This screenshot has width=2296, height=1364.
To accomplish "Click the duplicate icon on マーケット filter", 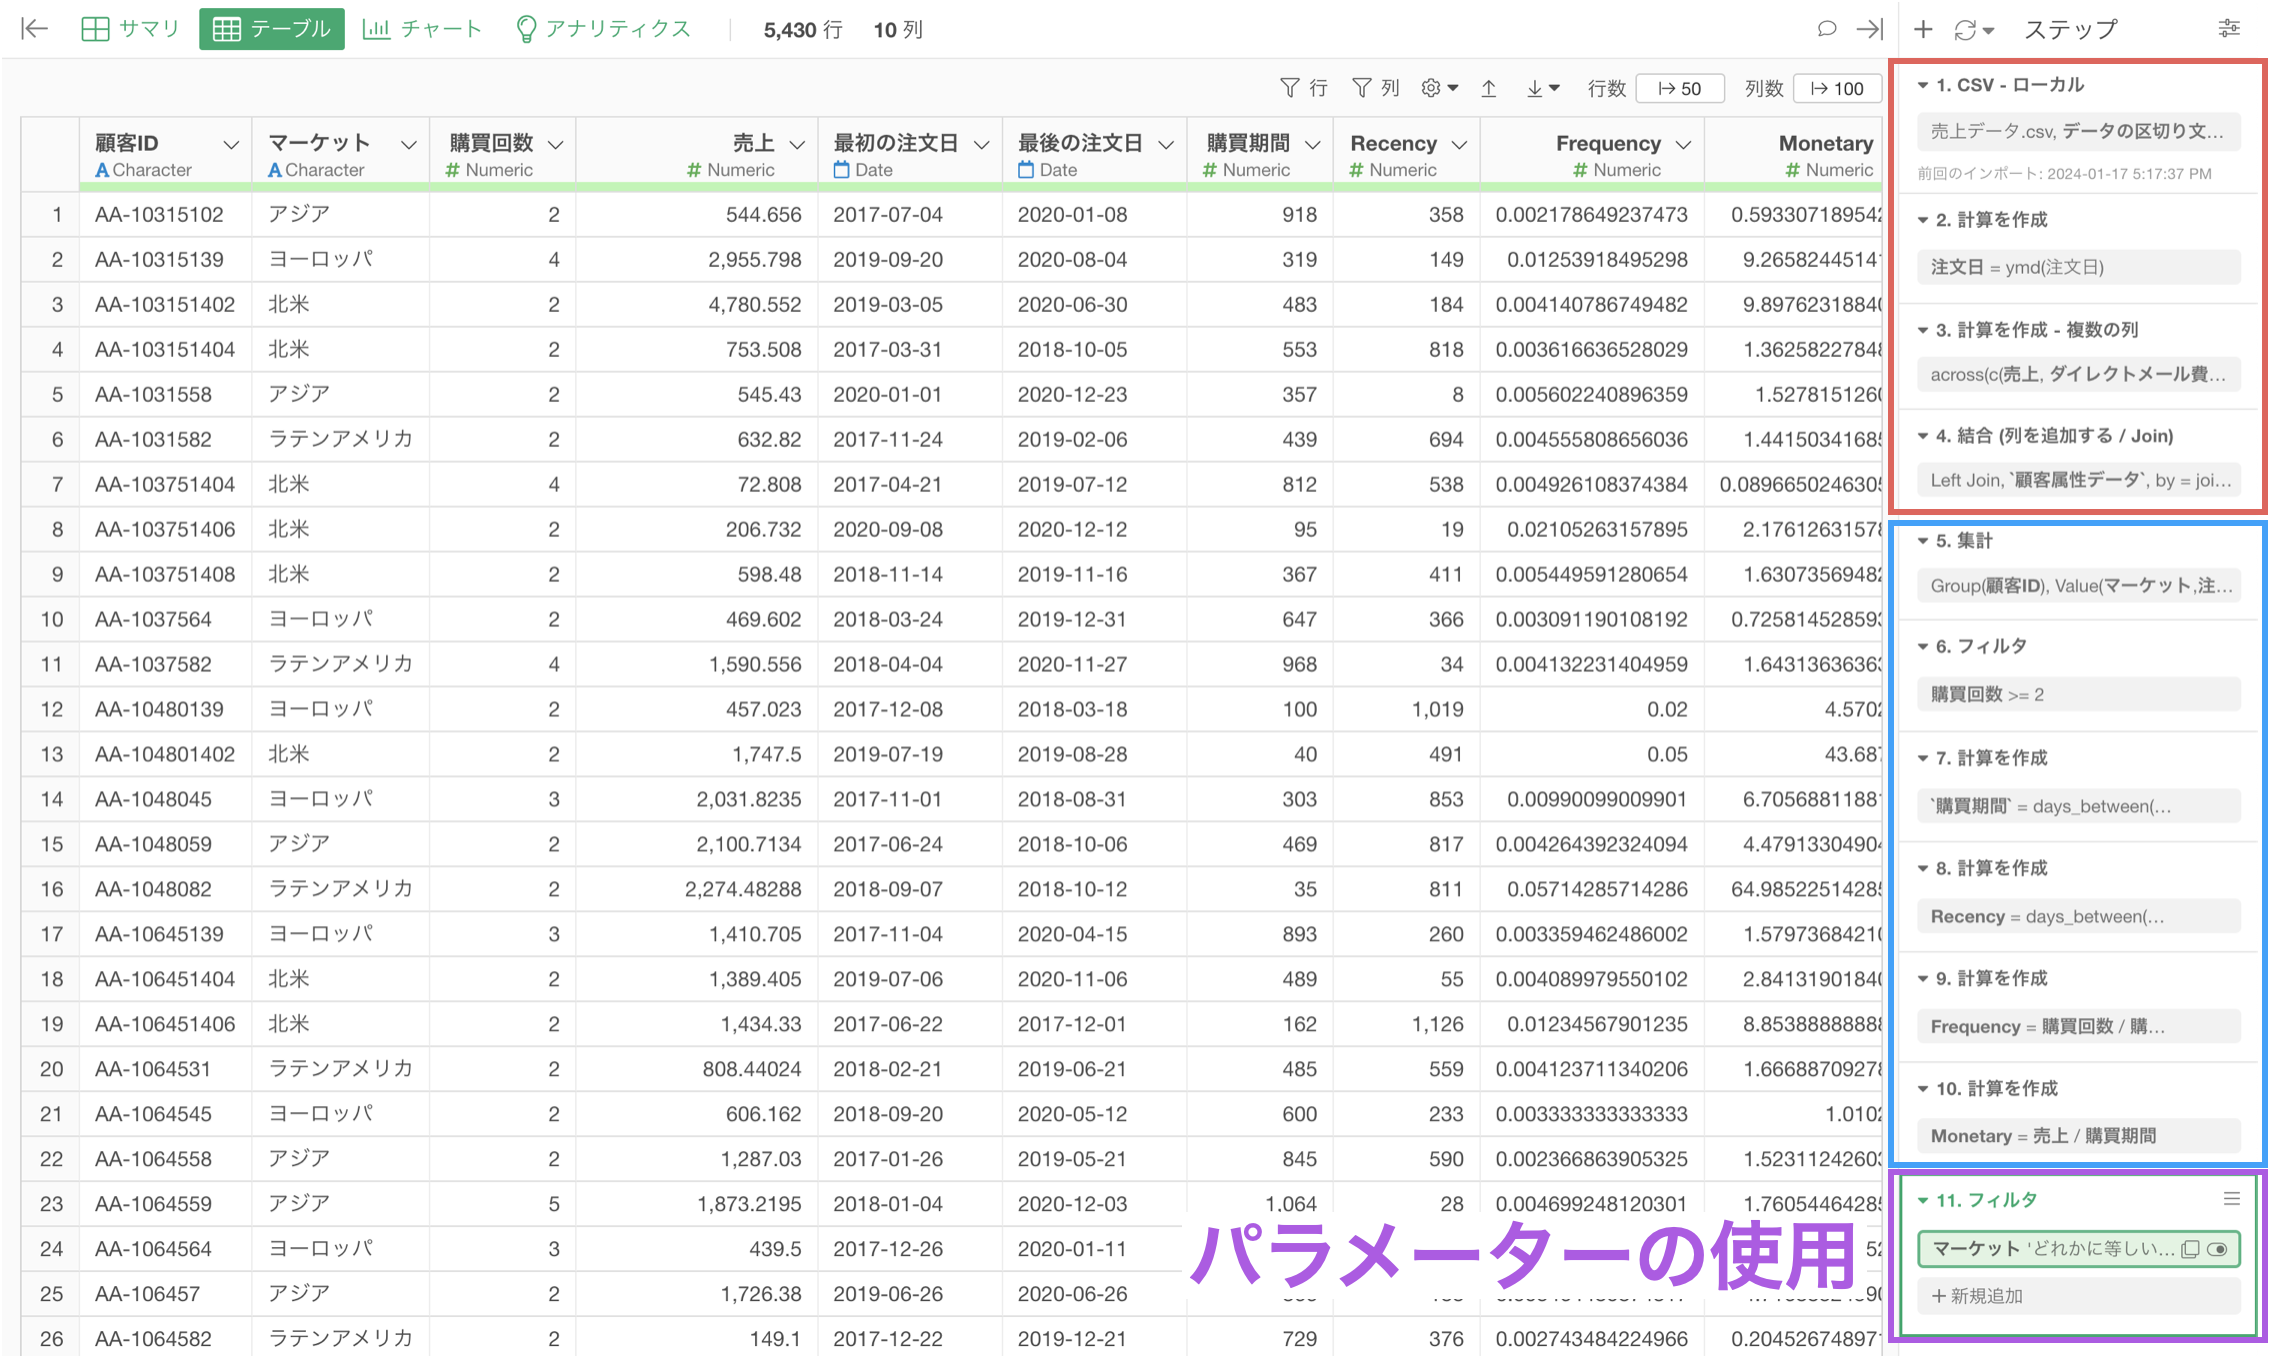I will [2189, 1249].
